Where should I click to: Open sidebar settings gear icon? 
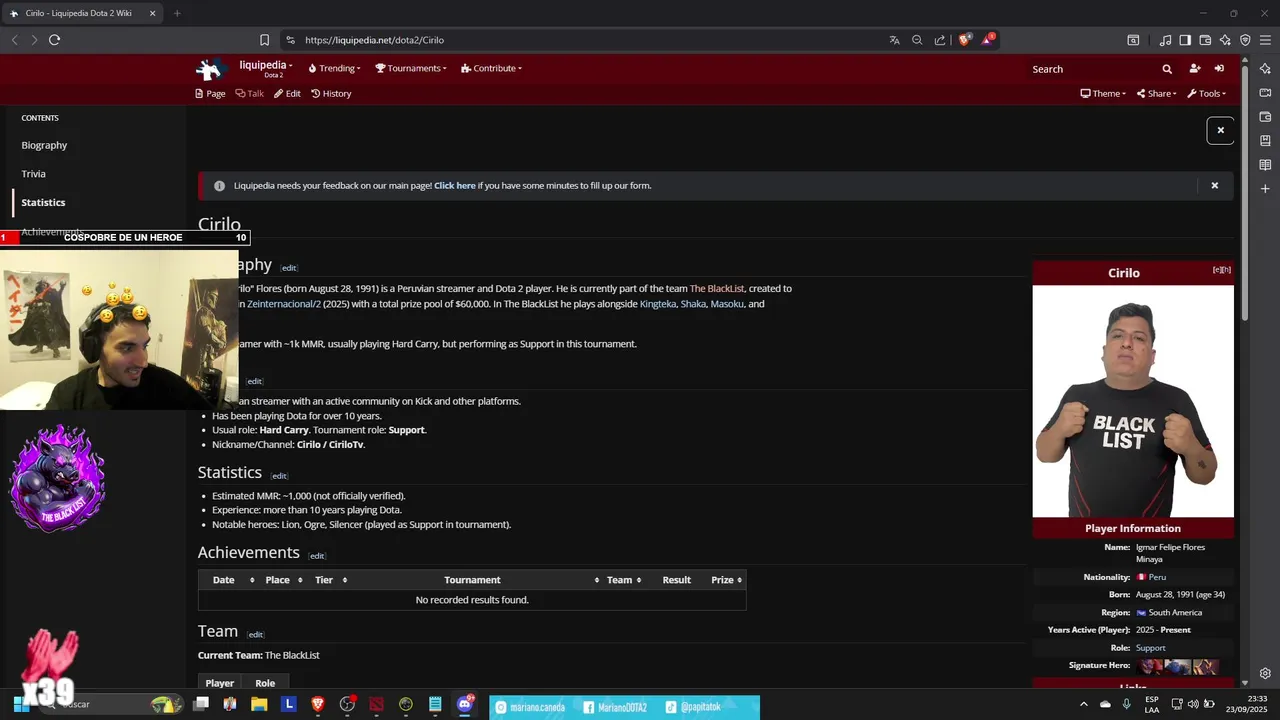1265,673
